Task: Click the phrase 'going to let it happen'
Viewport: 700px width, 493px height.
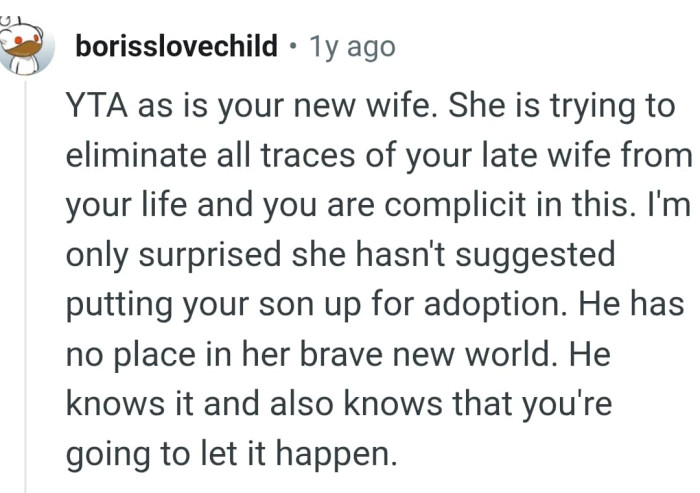Action: pyautogui.click(x=232, y=453)
